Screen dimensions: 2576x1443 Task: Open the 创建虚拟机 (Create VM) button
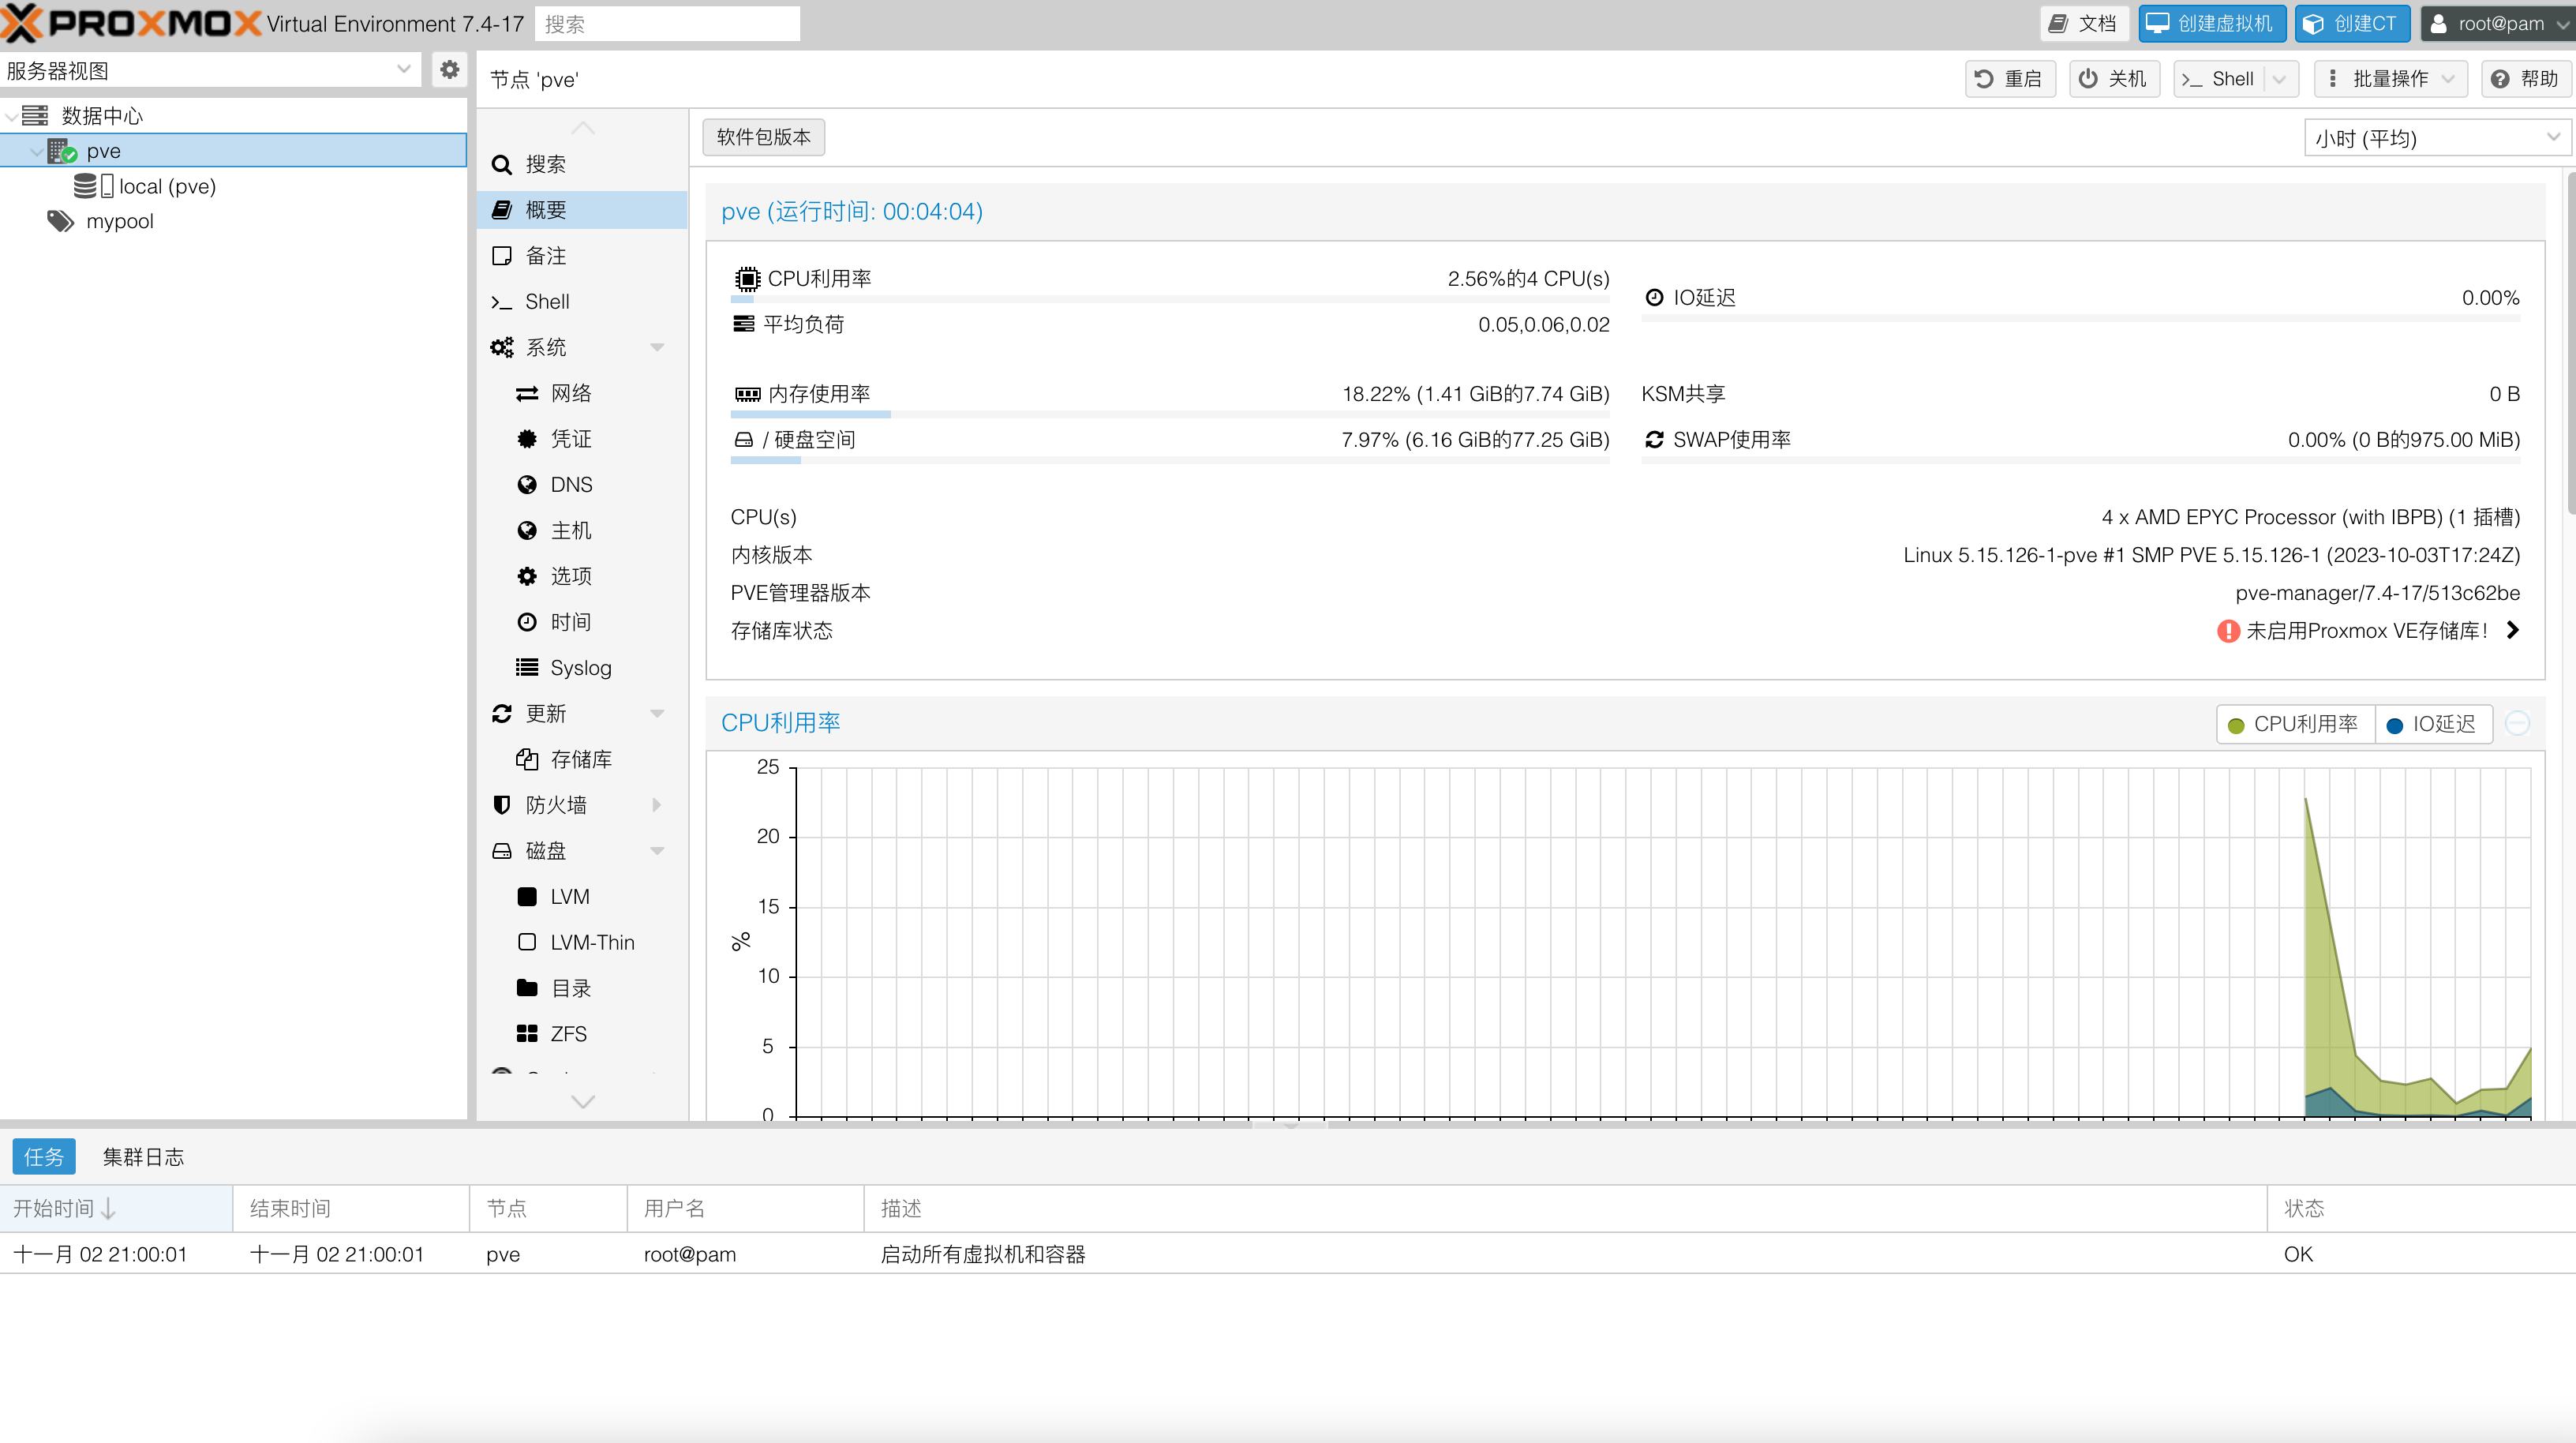[2211, 23]
